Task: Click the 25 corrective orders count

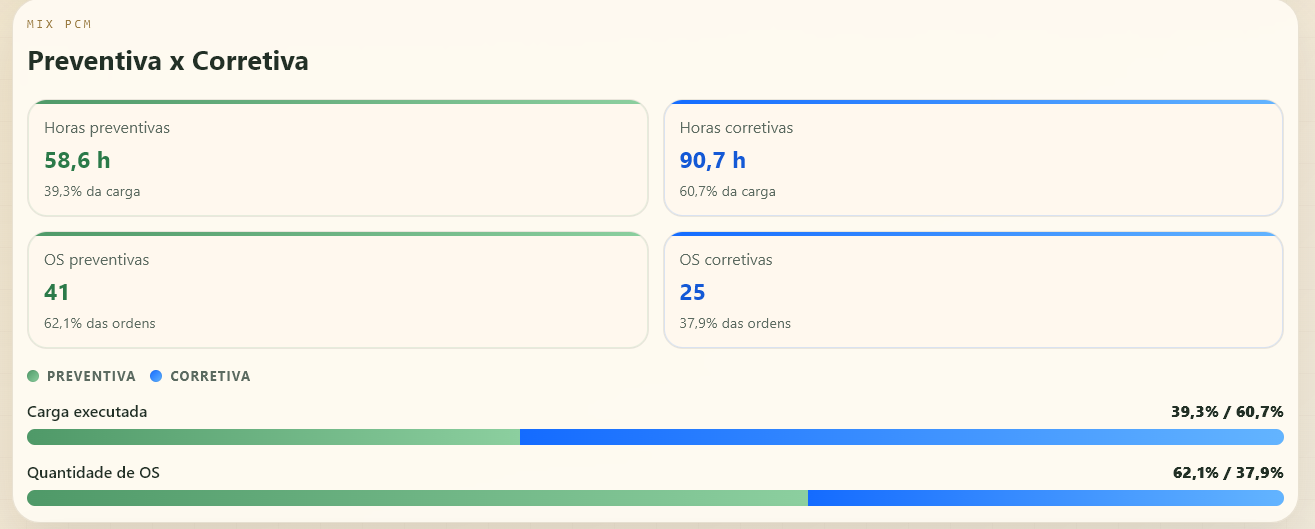Action: 693,292
